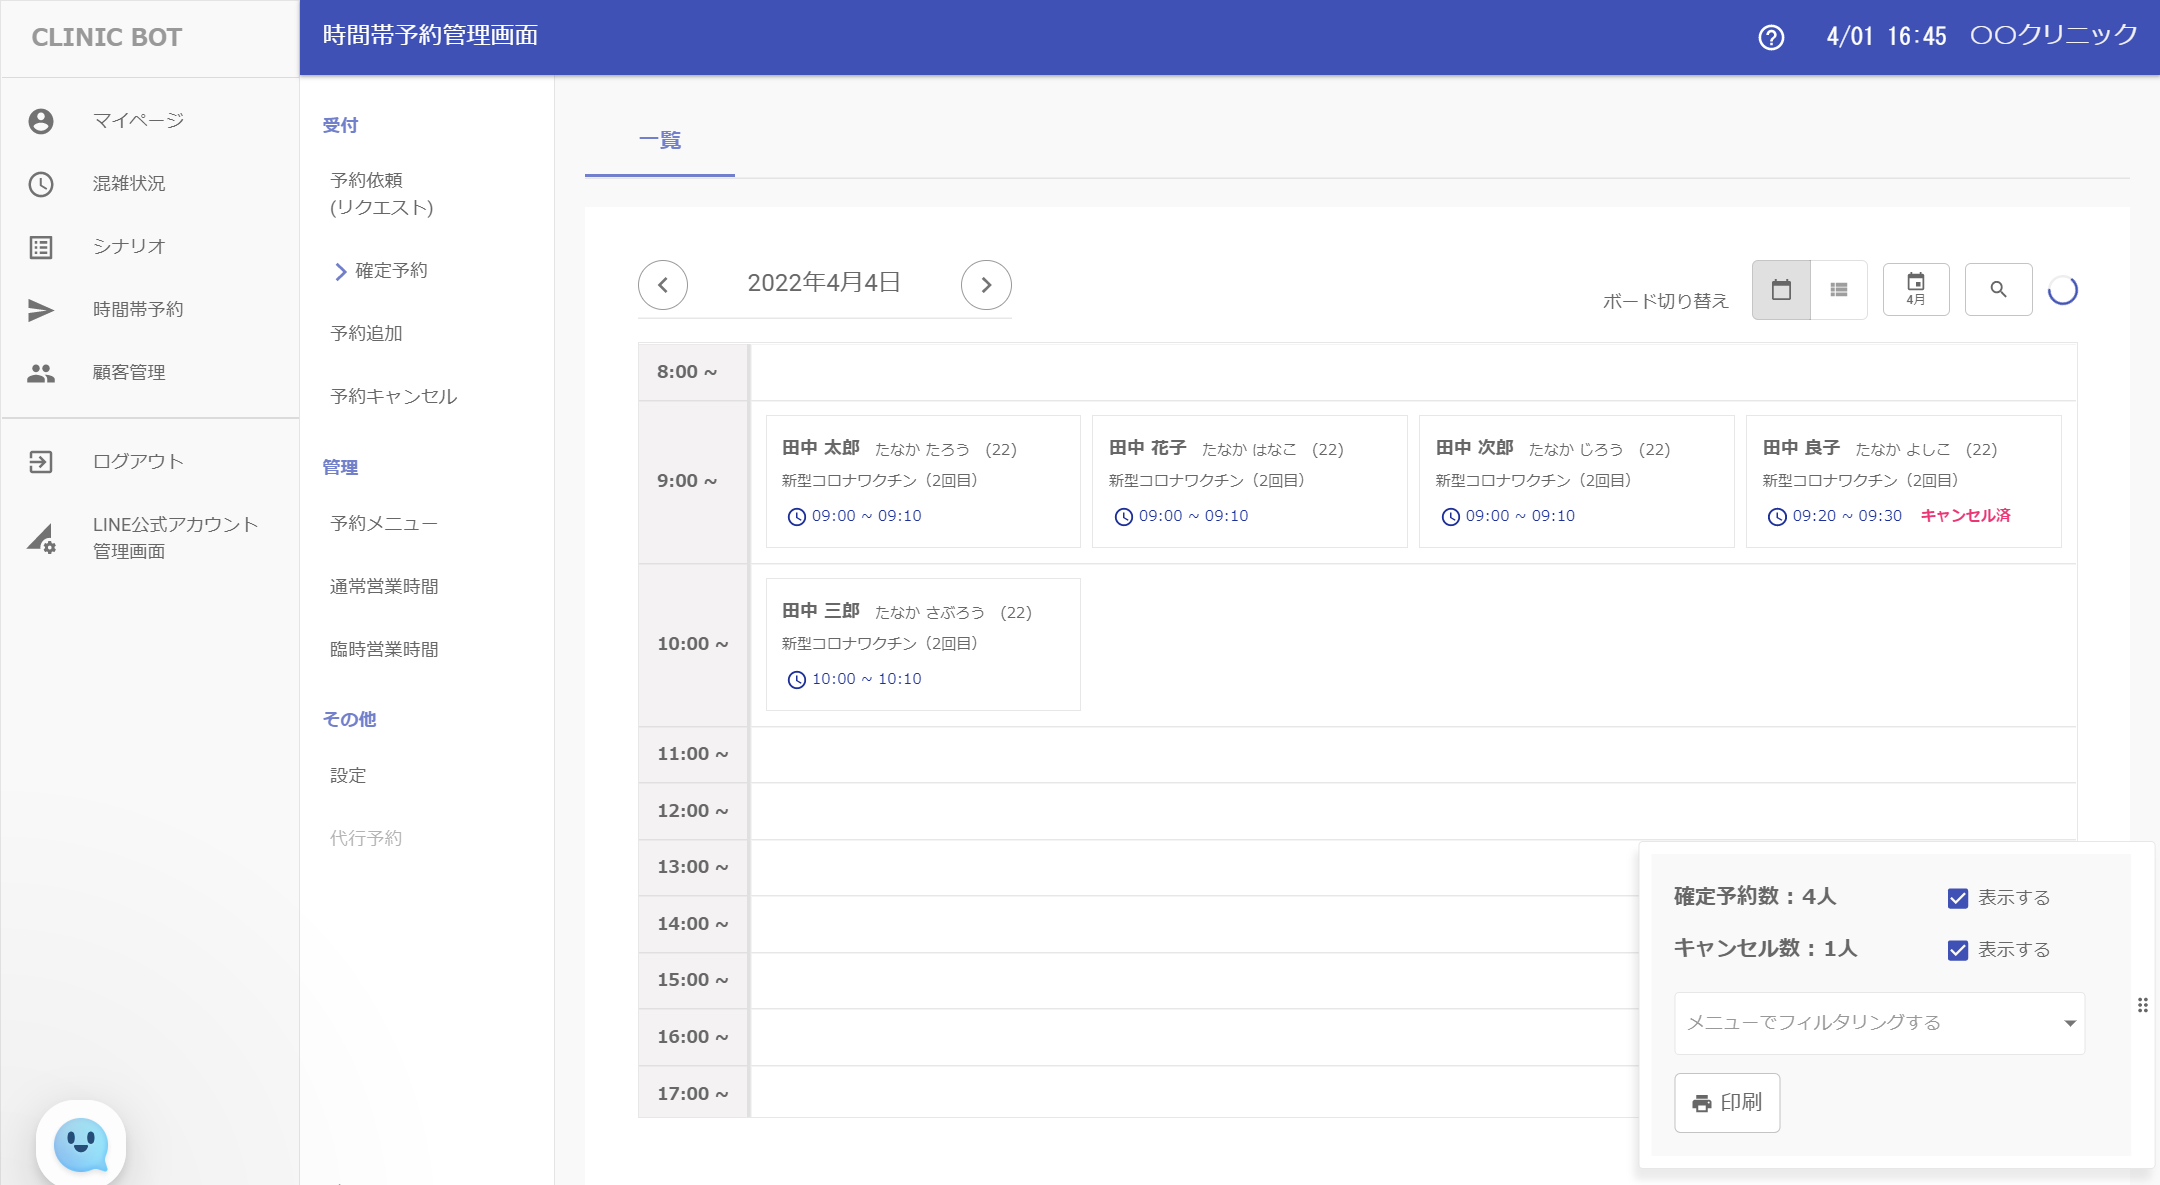Switch to list board view icon
Image resolution: width=2160 pixels, height=1185 pixels.
tap(1838, 290)
